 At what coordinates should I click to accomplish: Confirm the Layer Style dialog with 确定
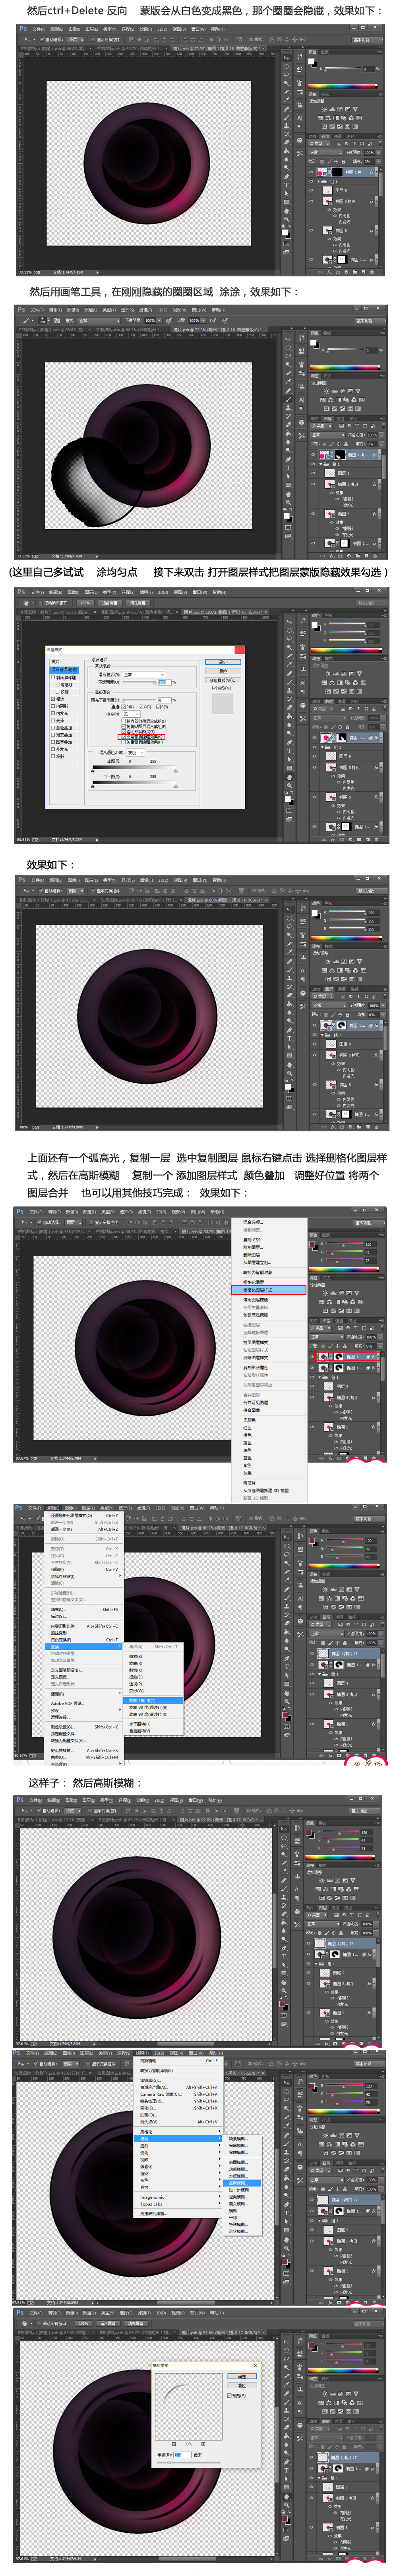[223, 662]
